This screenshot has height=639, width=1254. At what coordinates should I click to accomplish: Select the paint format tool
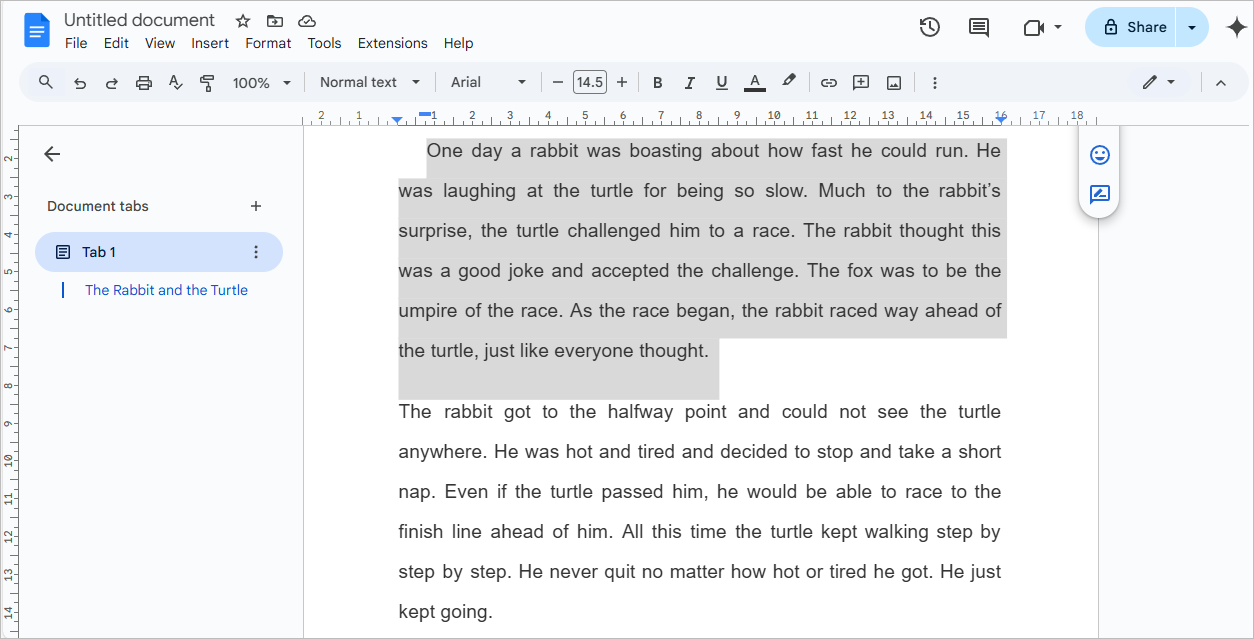[207, 83]
